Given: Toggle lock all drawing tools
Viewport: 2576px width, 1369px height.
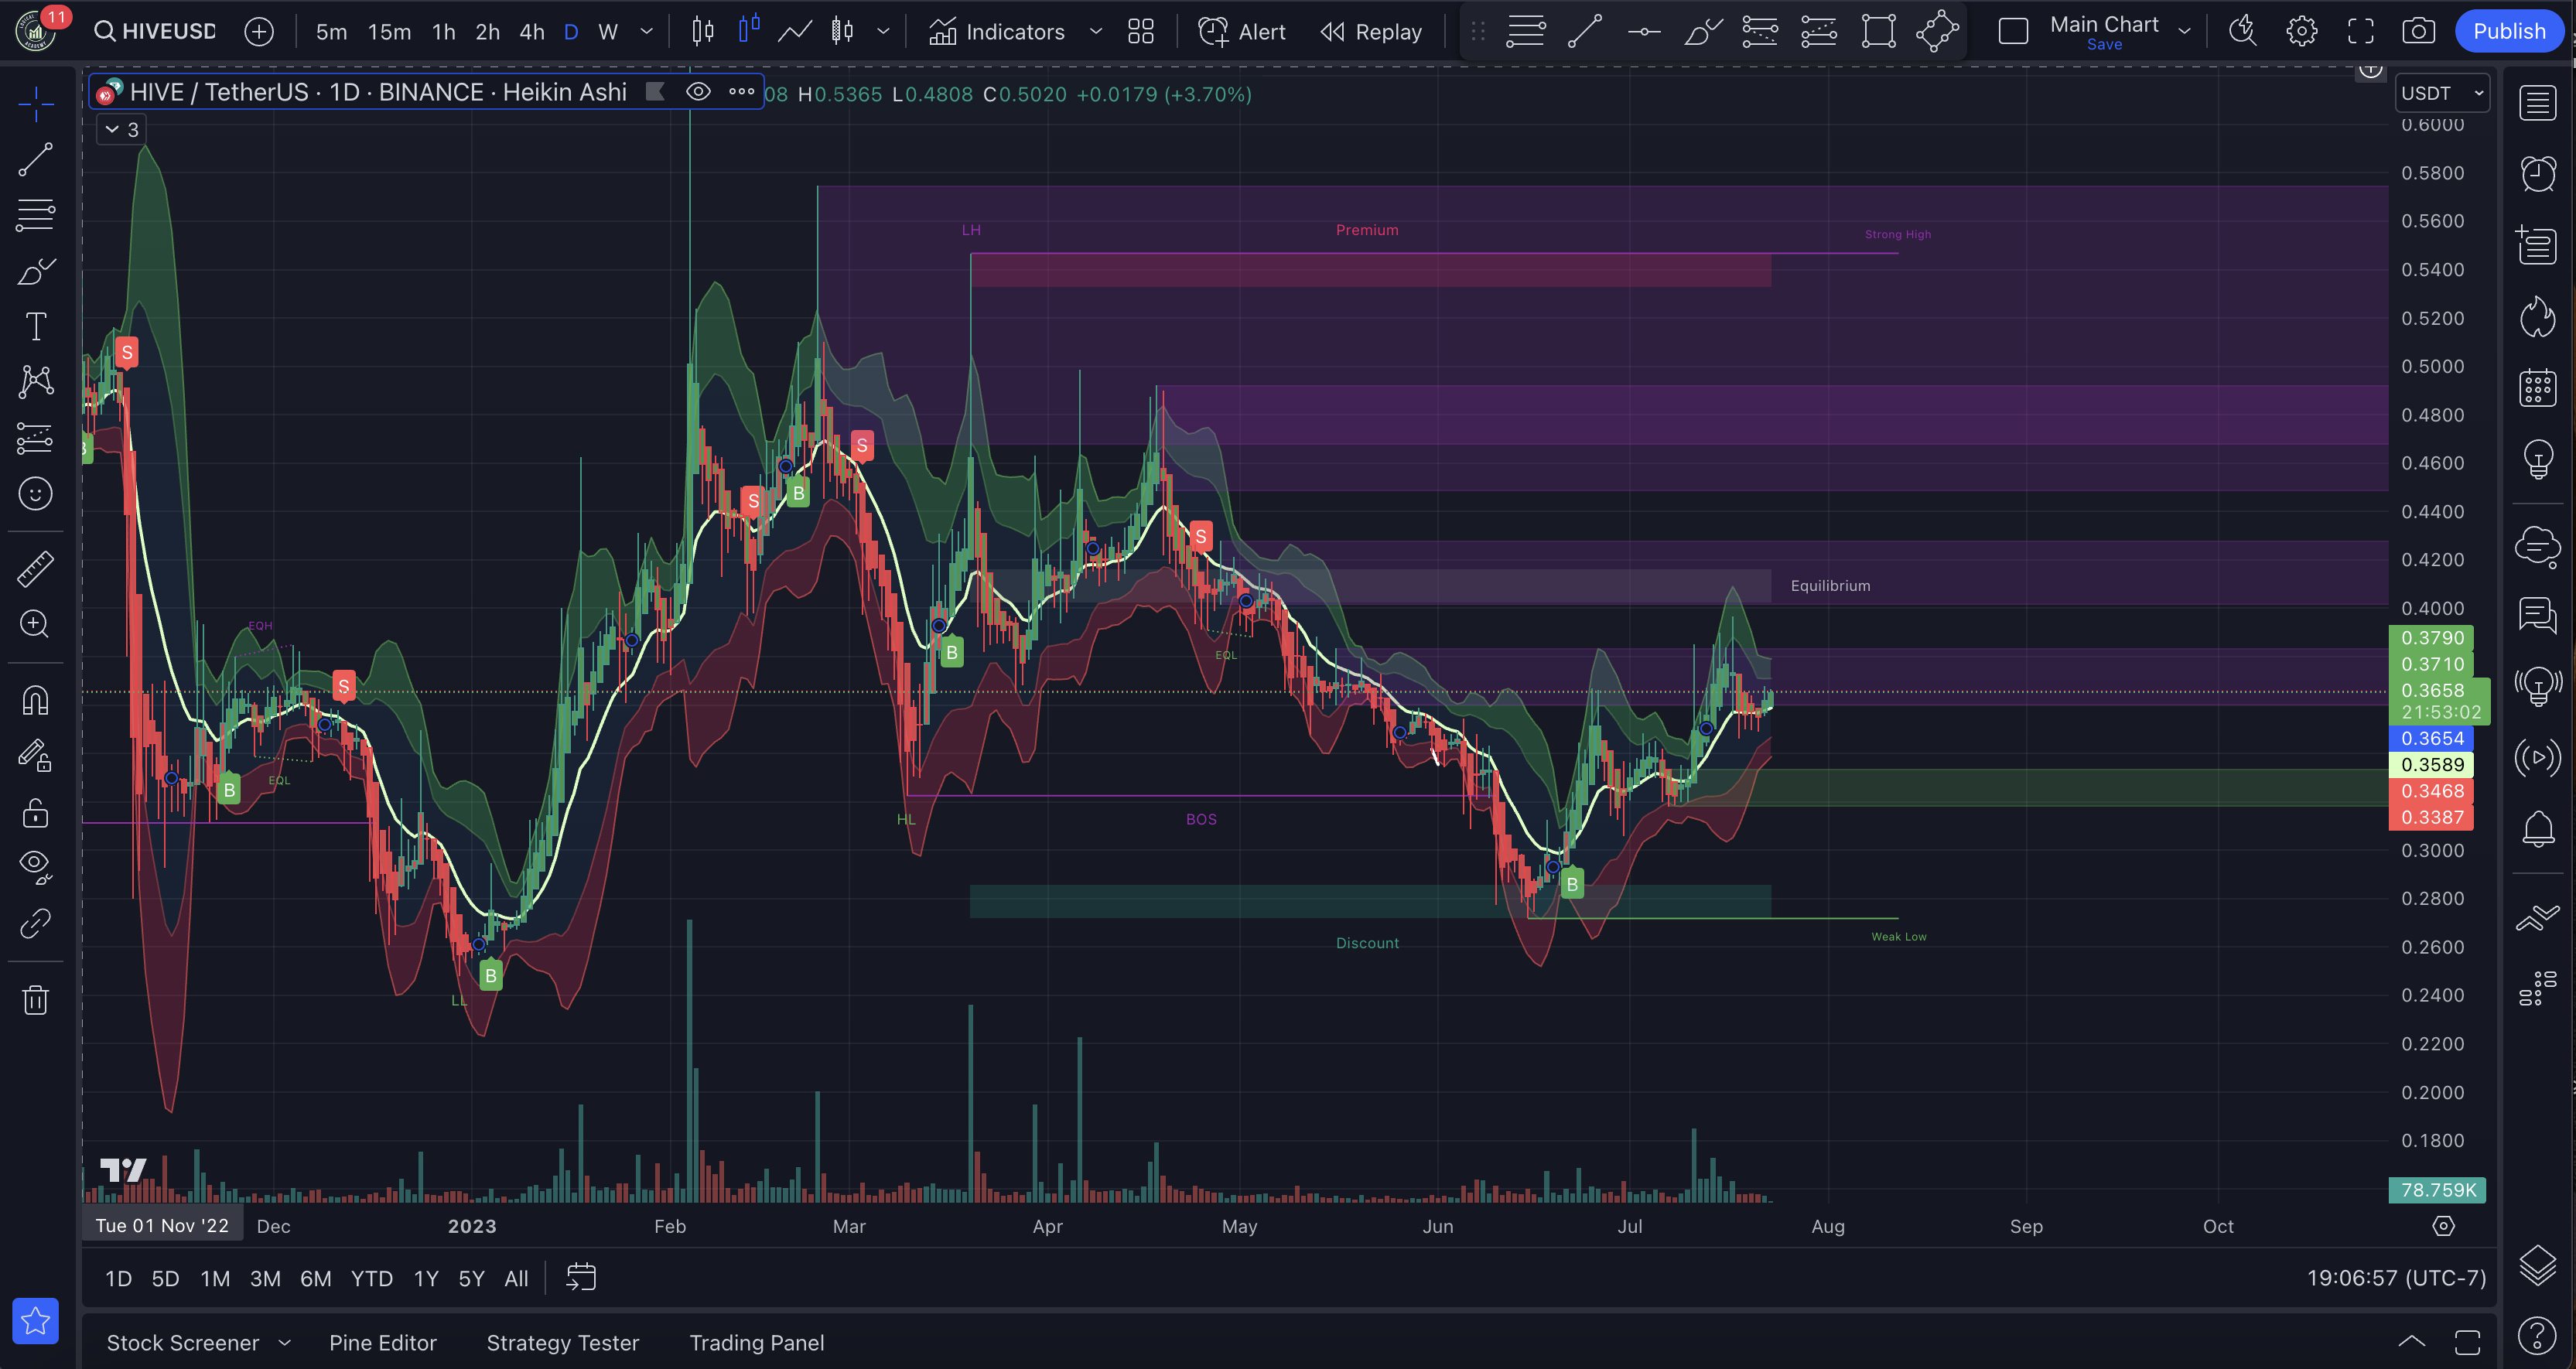Looking at the screenshot, I should pos(36,812).
